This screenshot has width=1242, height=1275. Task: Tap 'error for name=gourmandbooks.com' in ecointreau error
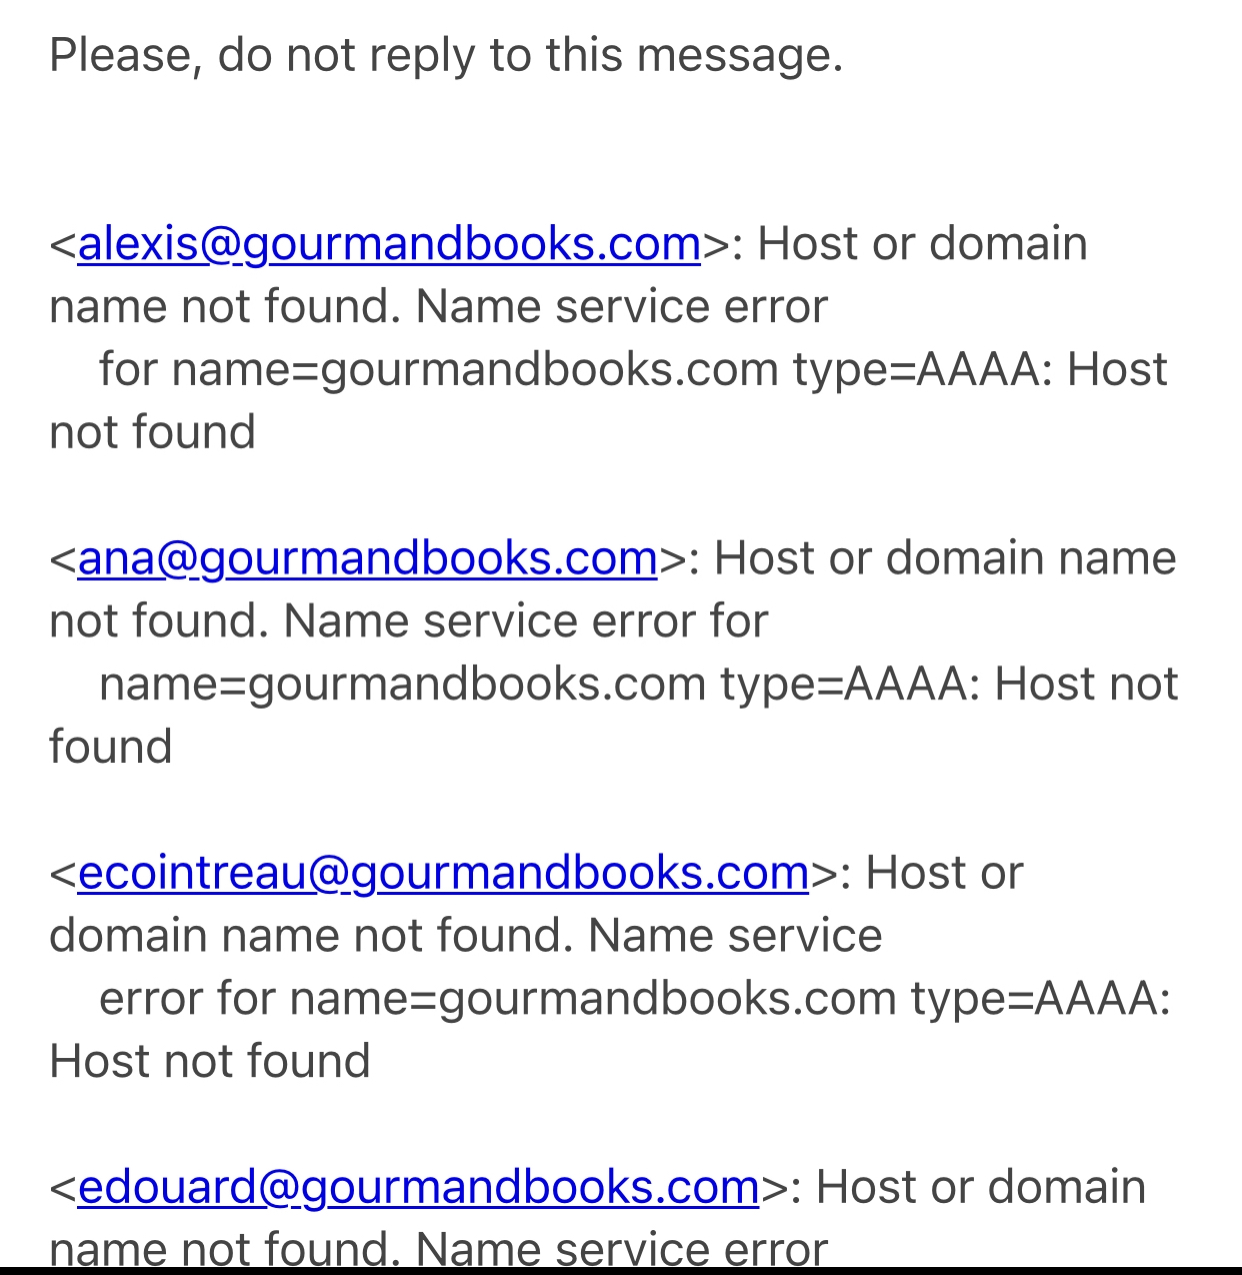(497, 999)
